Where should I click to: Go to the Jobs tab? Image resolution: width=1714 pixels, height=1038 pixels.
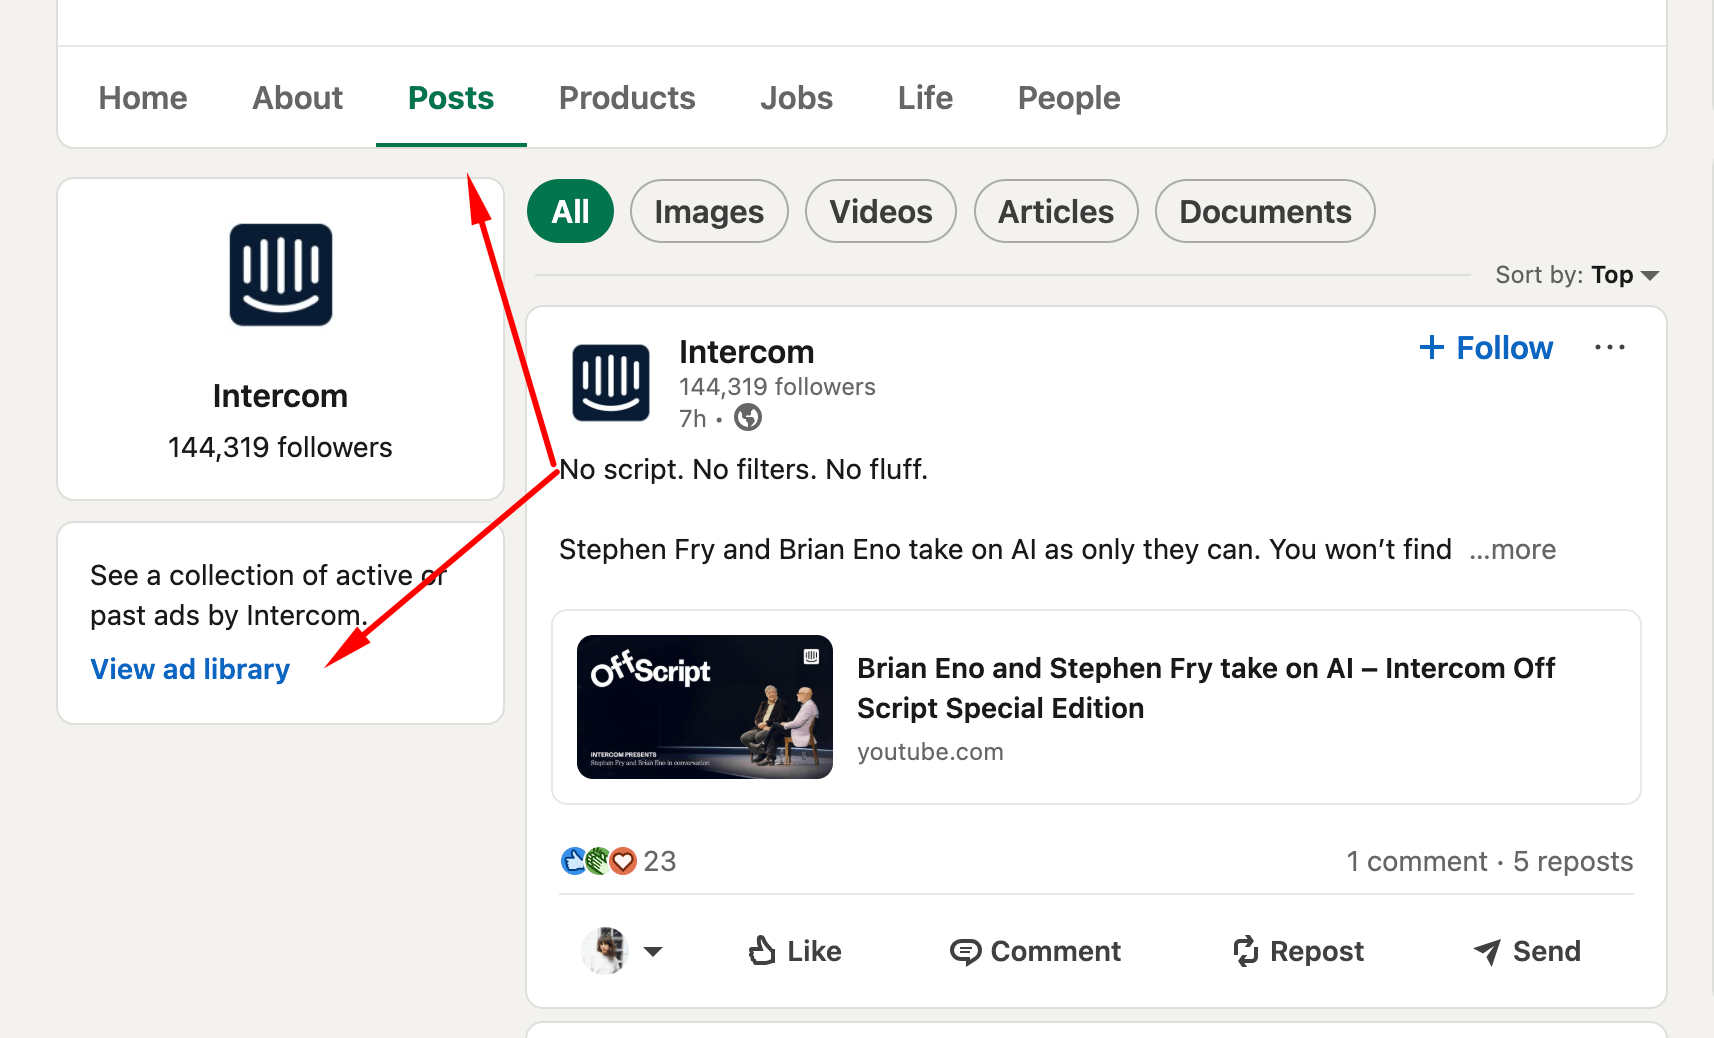(x=796, y=98)
